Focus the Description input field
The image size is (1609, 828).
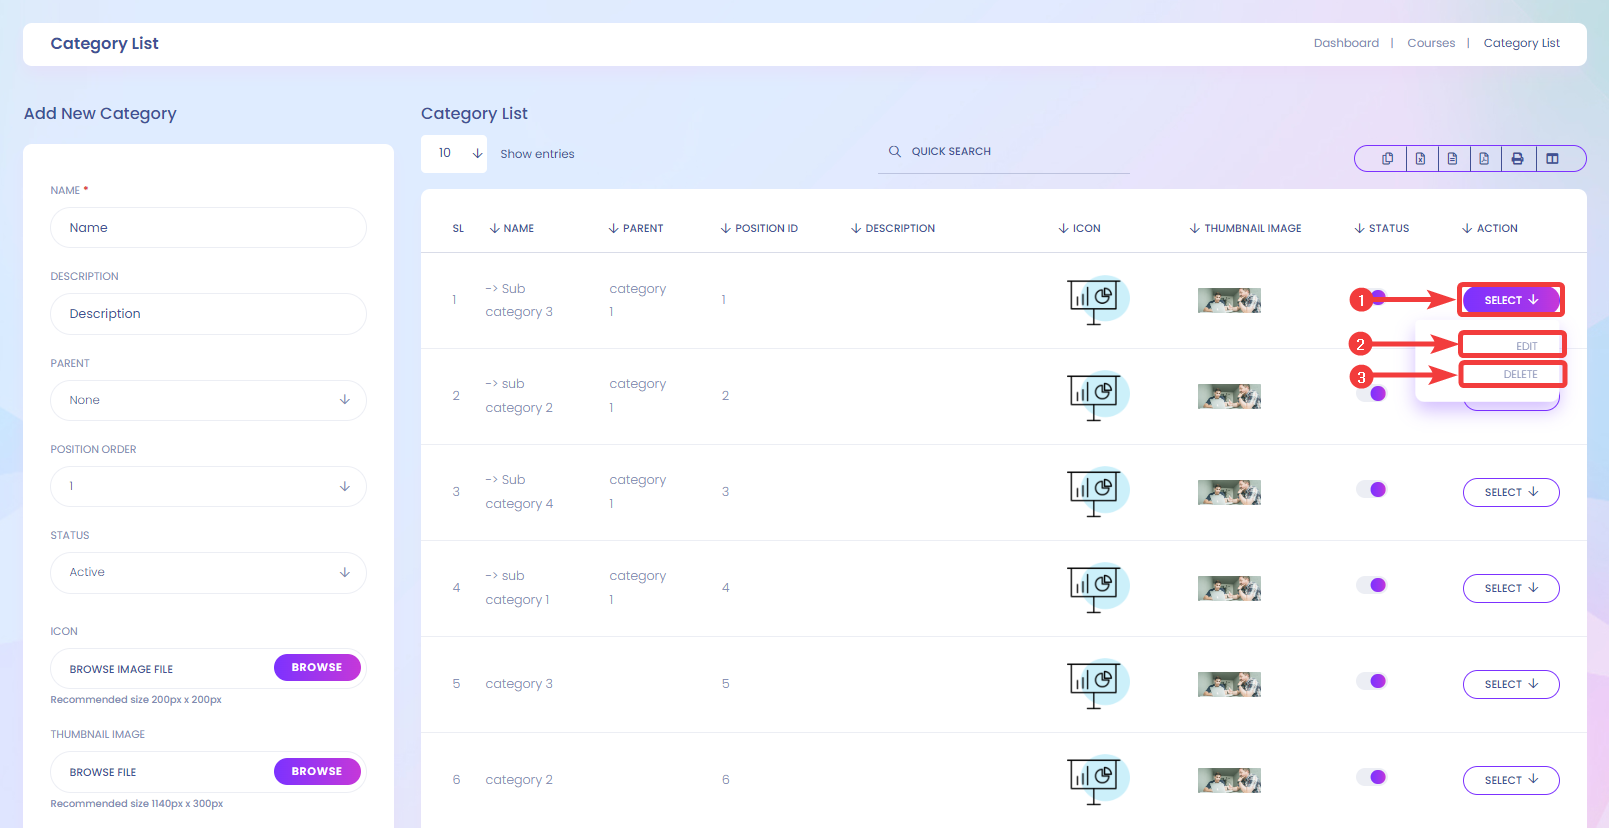pos(208,314)
